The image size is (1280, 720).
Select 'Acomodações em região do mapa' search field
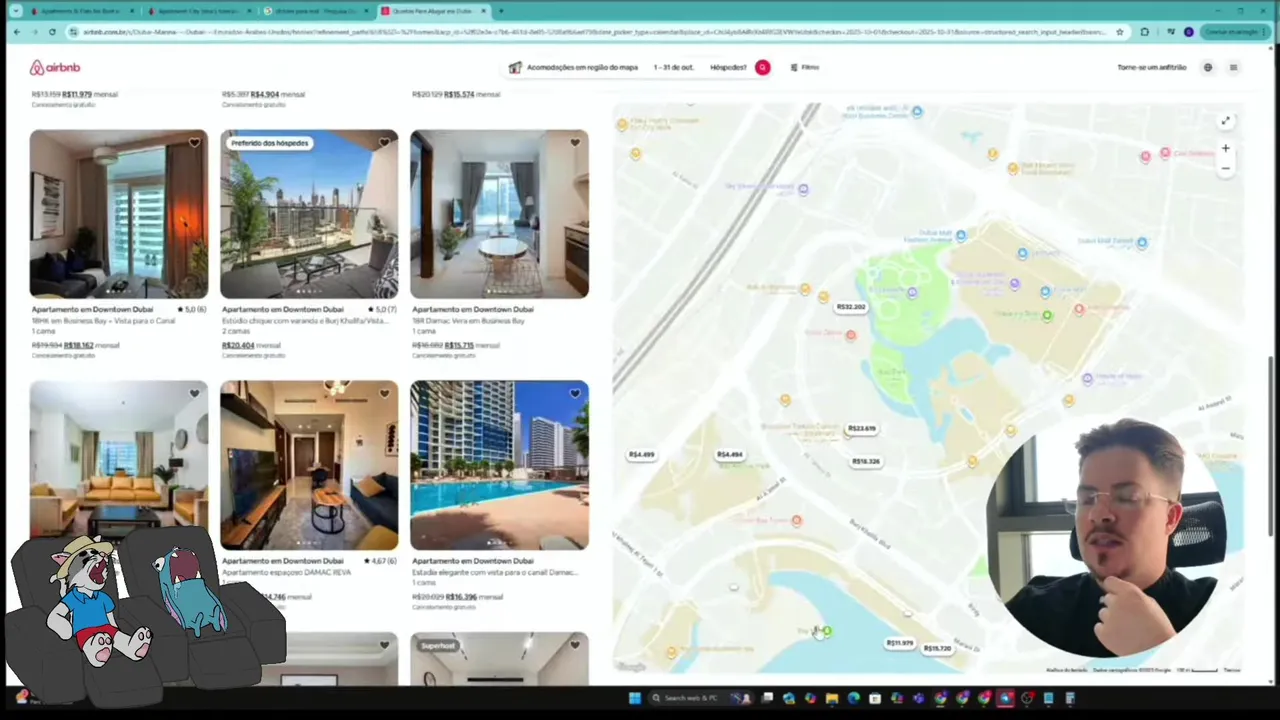click(573, 67)
